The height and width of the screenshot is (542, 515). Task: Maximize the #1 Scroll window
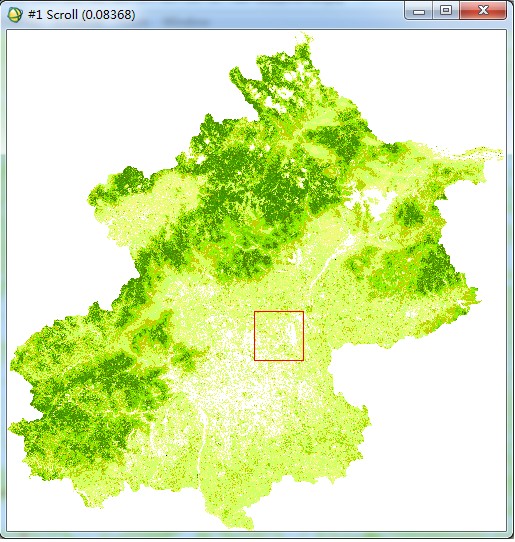[x=446, y=11]
